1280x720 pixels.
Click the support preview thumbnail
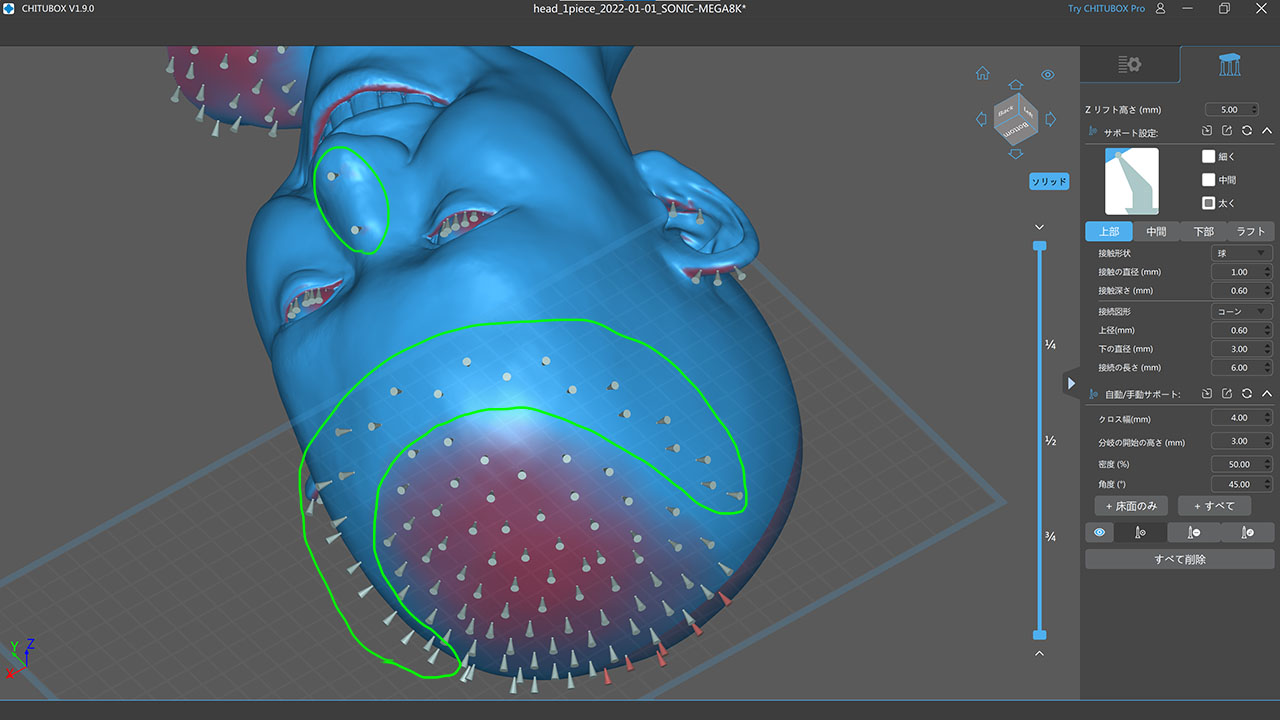pyautogui.click(x=1131, y=181)
